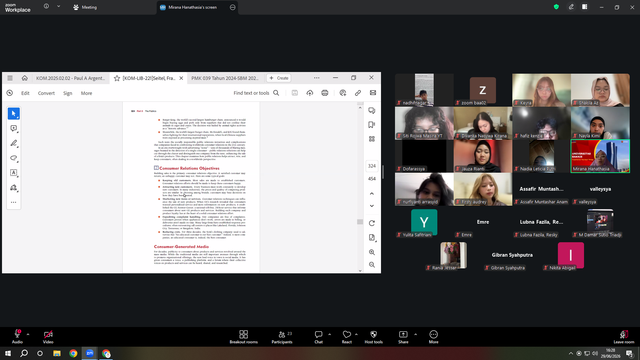Image resolution: width=640 pixels, height=360 pixels.
Task: Click the page number field showing 324
Action: (x=372, y=166)
